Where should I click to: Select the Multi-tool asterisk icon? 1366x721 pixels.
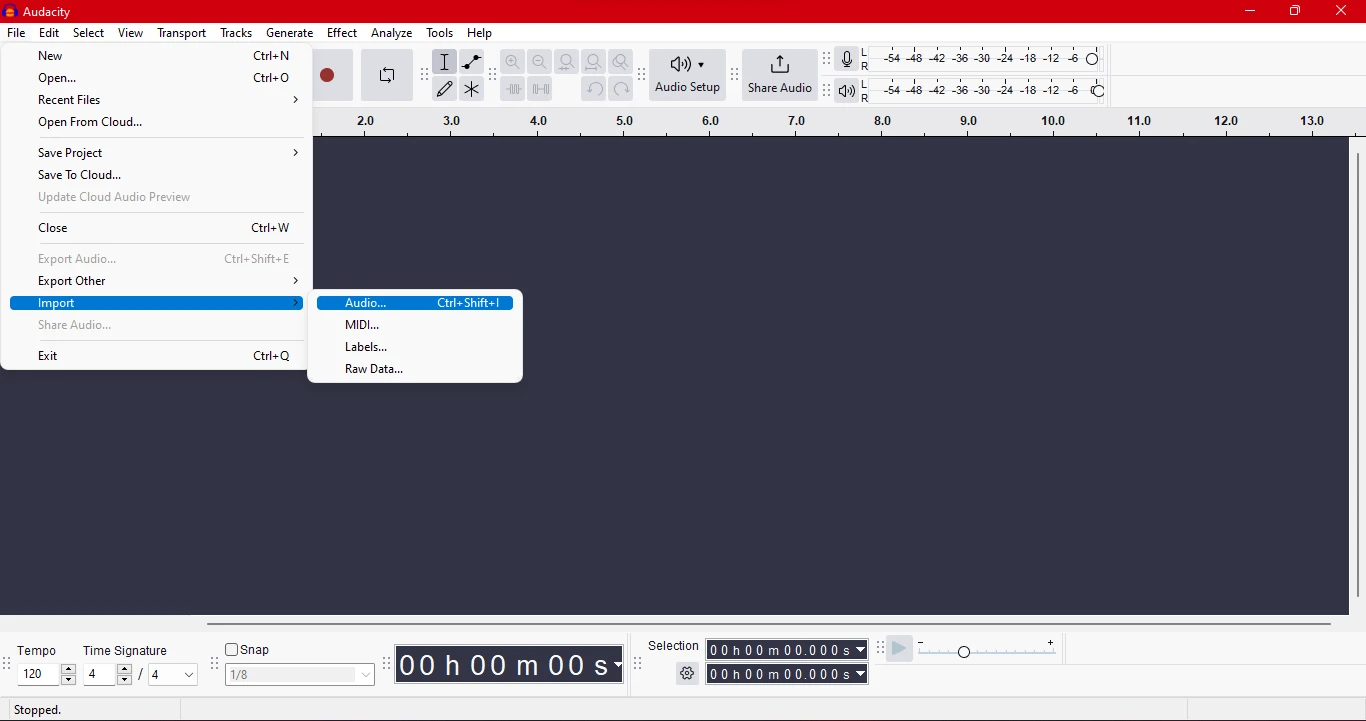click(x=472, y=89)
